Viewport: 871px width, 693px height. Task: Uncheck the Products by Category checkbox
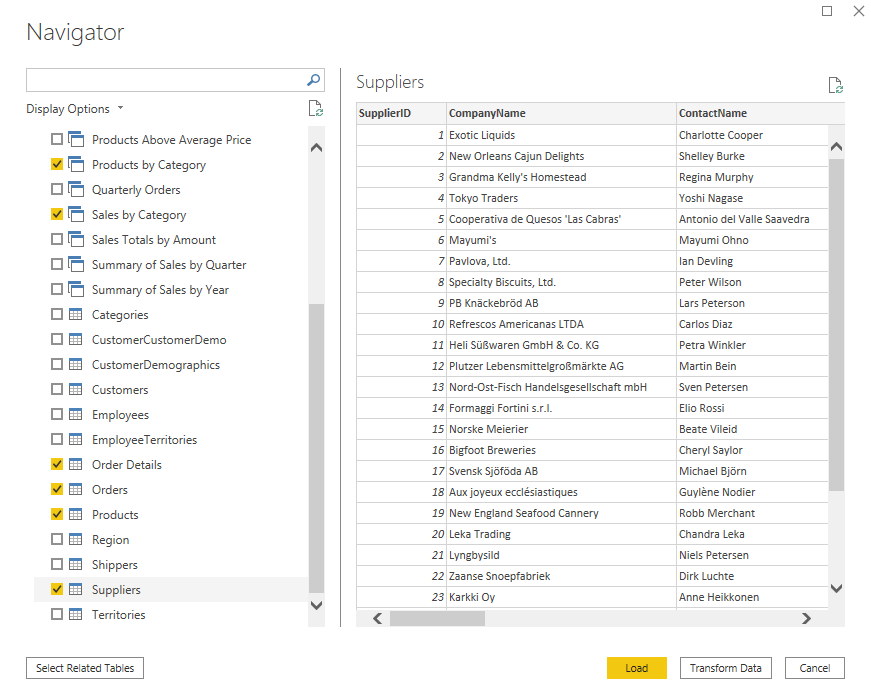(57, 164)
